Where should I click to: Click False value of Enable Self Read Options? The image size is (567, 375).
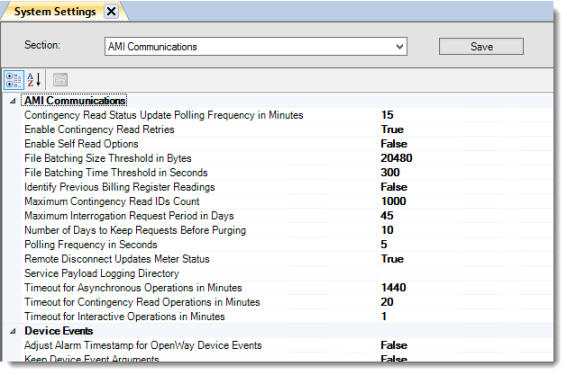394,144
